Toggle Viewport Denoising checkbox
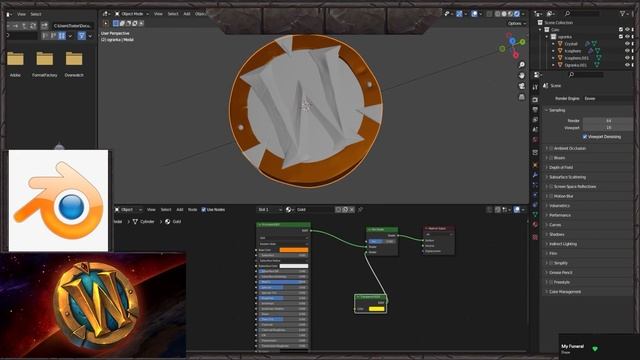 coord(585,136)
